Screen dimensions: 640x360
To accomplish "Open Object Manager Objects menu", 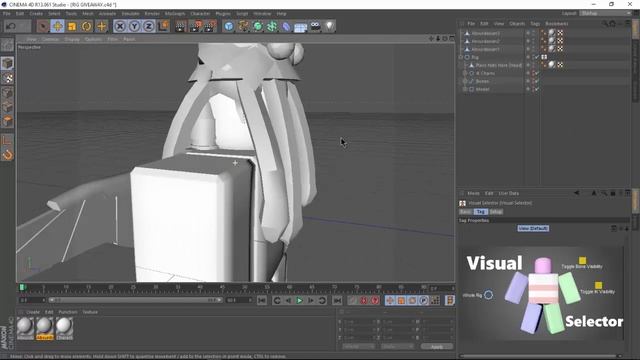I will (x=517, y=24).
